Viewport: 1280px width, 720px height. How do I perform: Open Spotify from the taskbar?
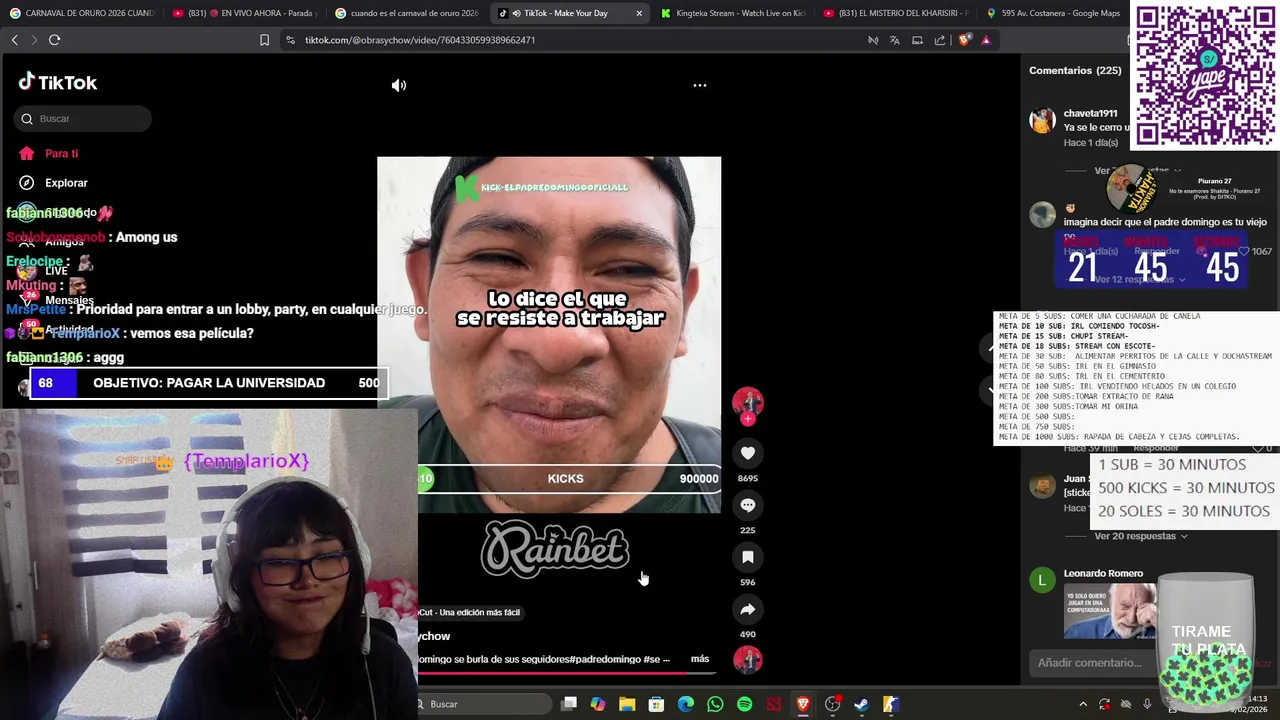(744, 704)
